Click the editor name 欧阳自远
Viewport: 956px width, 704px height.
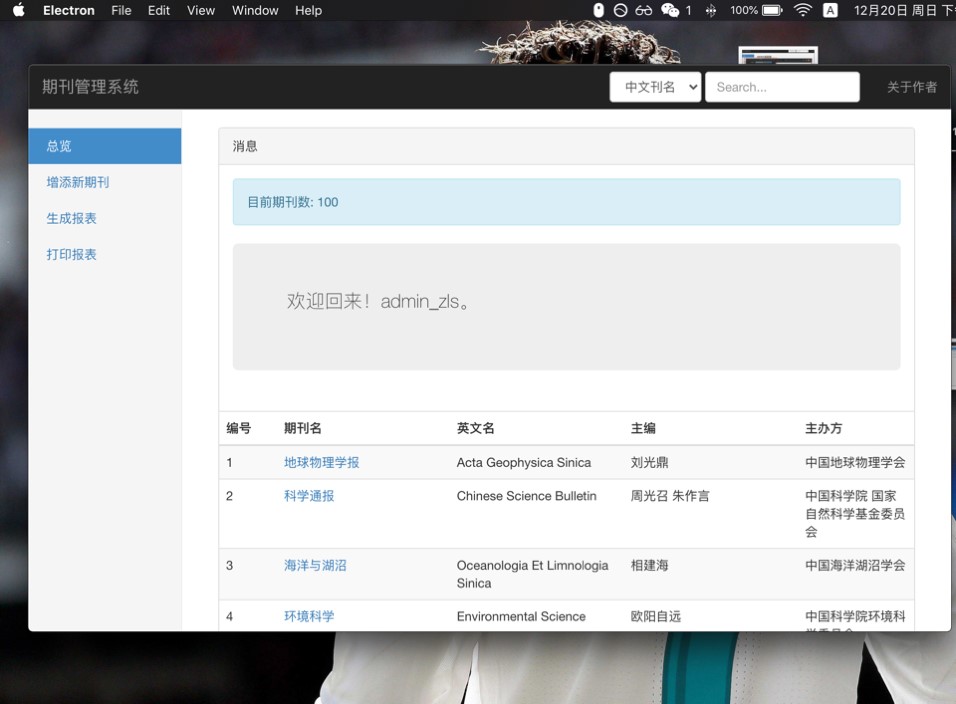click(x=655, y=616)
